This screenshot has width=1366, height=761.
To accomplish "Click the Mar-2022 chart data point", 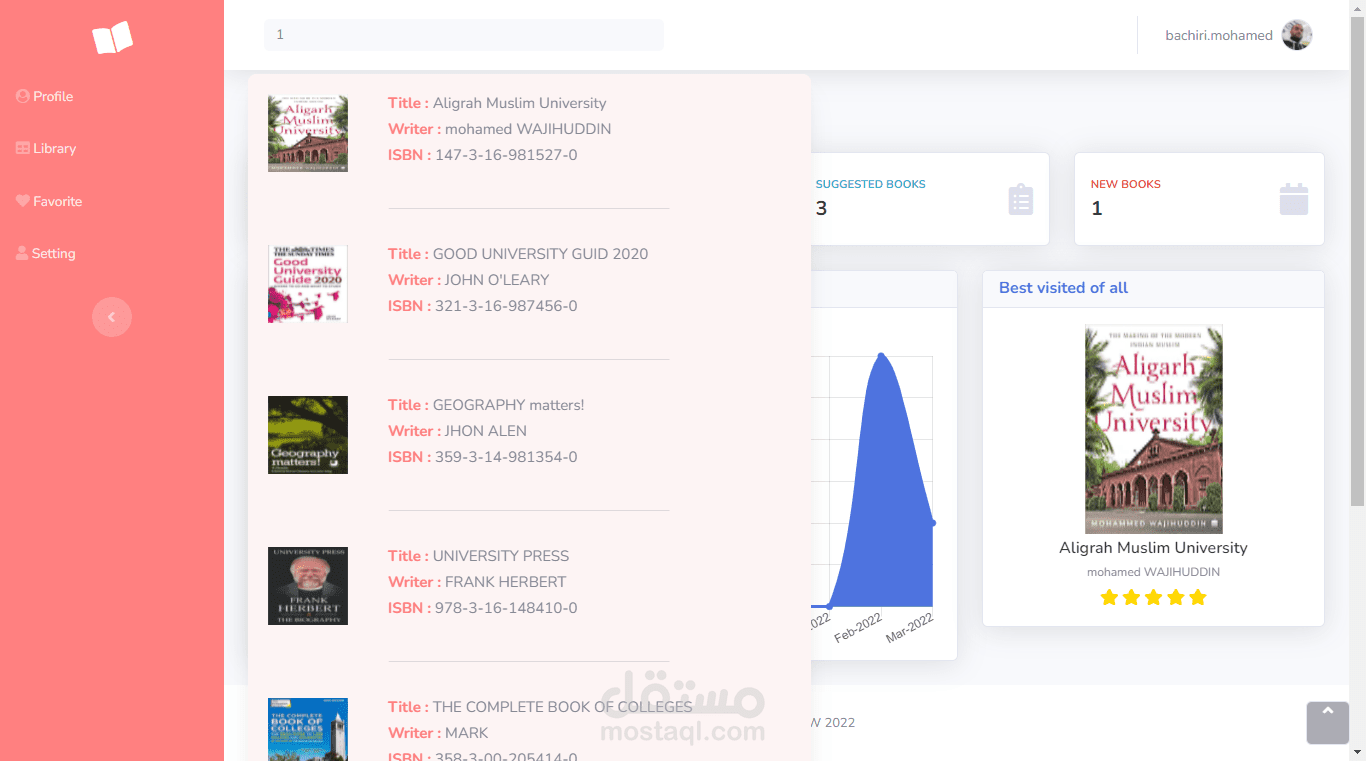I will (932, 523).
